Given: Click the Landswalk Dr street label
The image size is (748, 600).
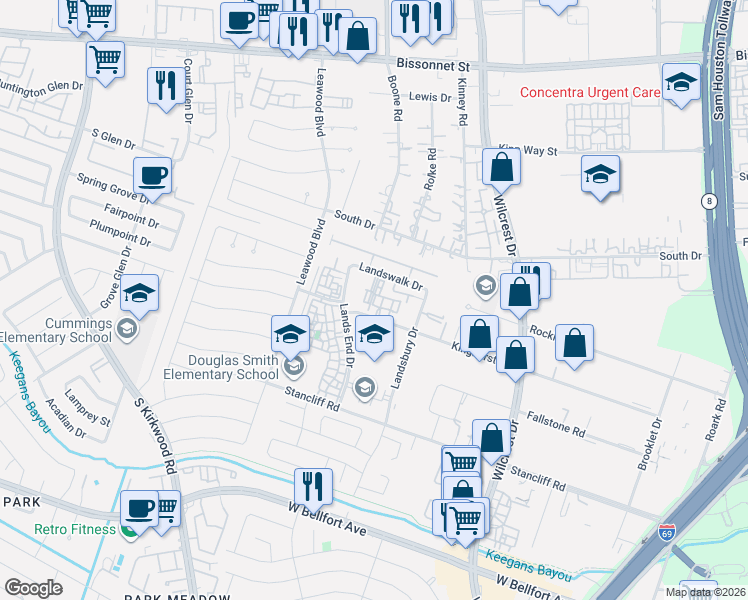Looking at the screenshot, I should (391, 277).
